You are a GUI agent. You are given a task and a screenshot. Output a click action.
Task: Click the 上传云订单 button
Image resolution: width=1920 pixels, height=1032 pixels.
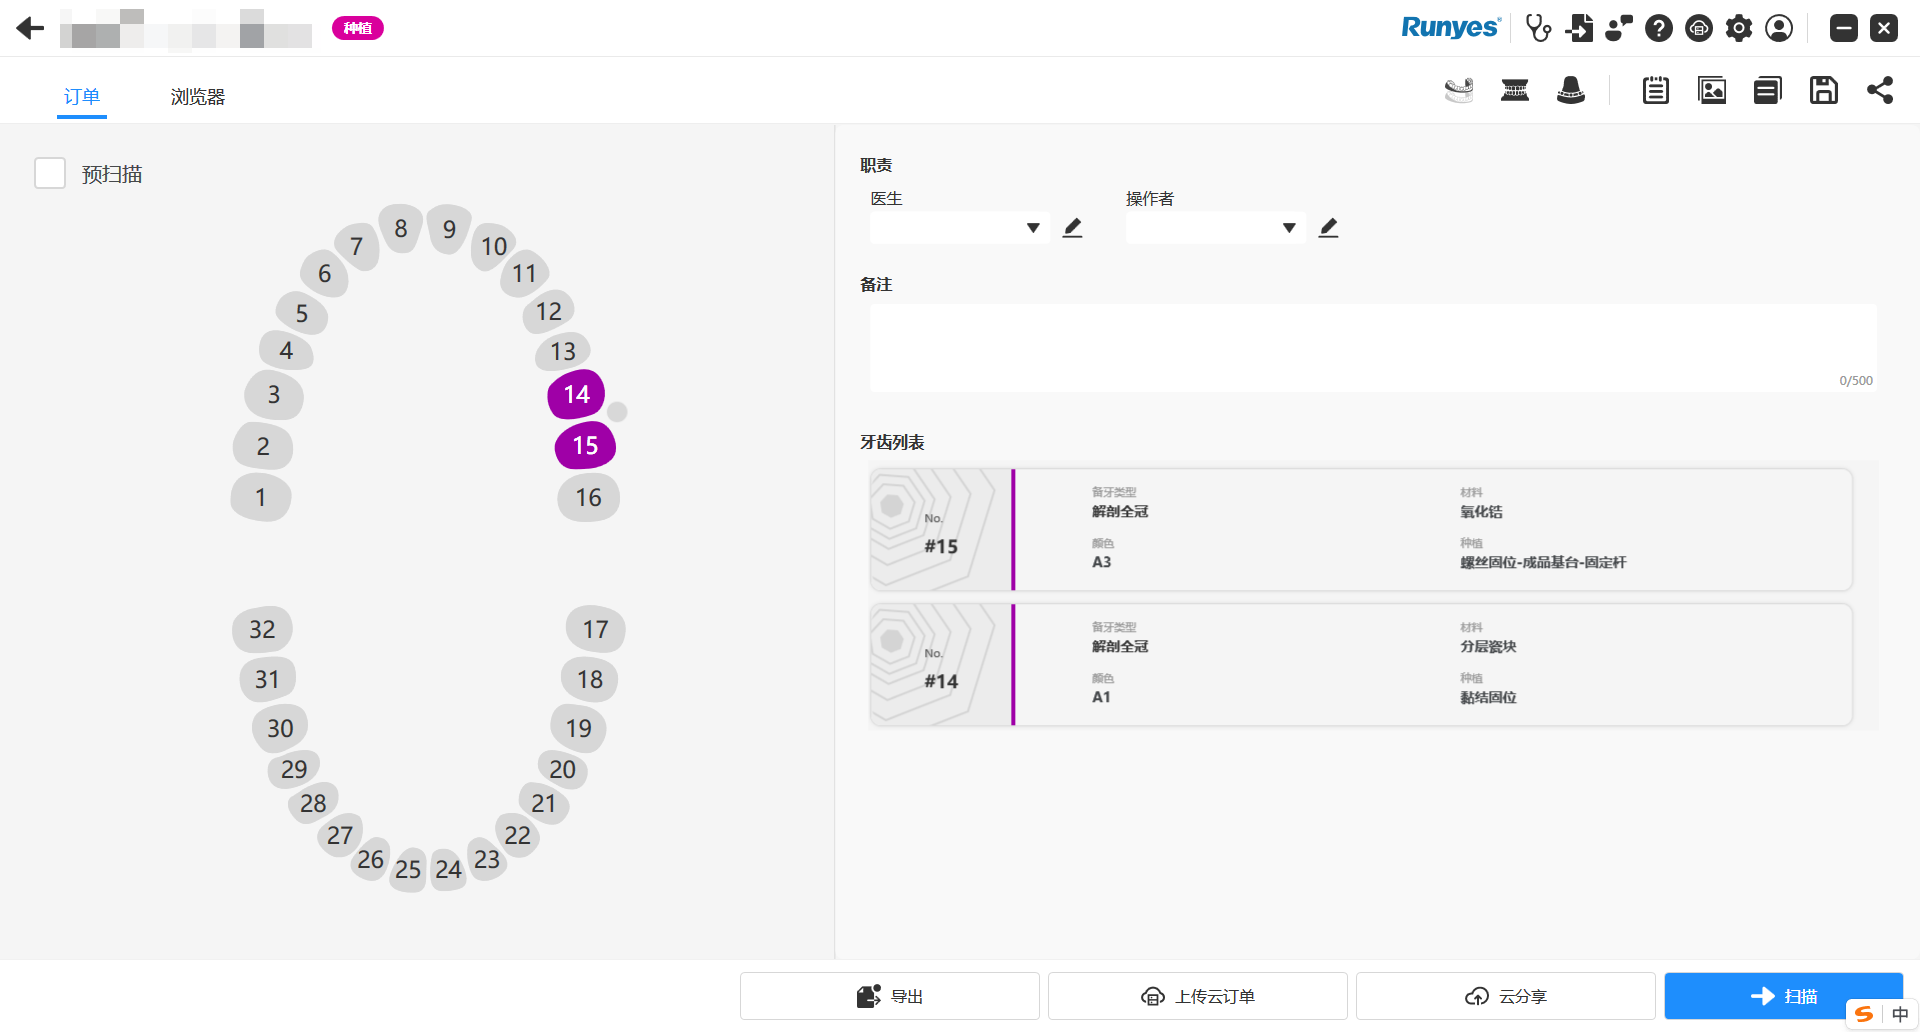pyautogui.click(x=1197, y=996)
